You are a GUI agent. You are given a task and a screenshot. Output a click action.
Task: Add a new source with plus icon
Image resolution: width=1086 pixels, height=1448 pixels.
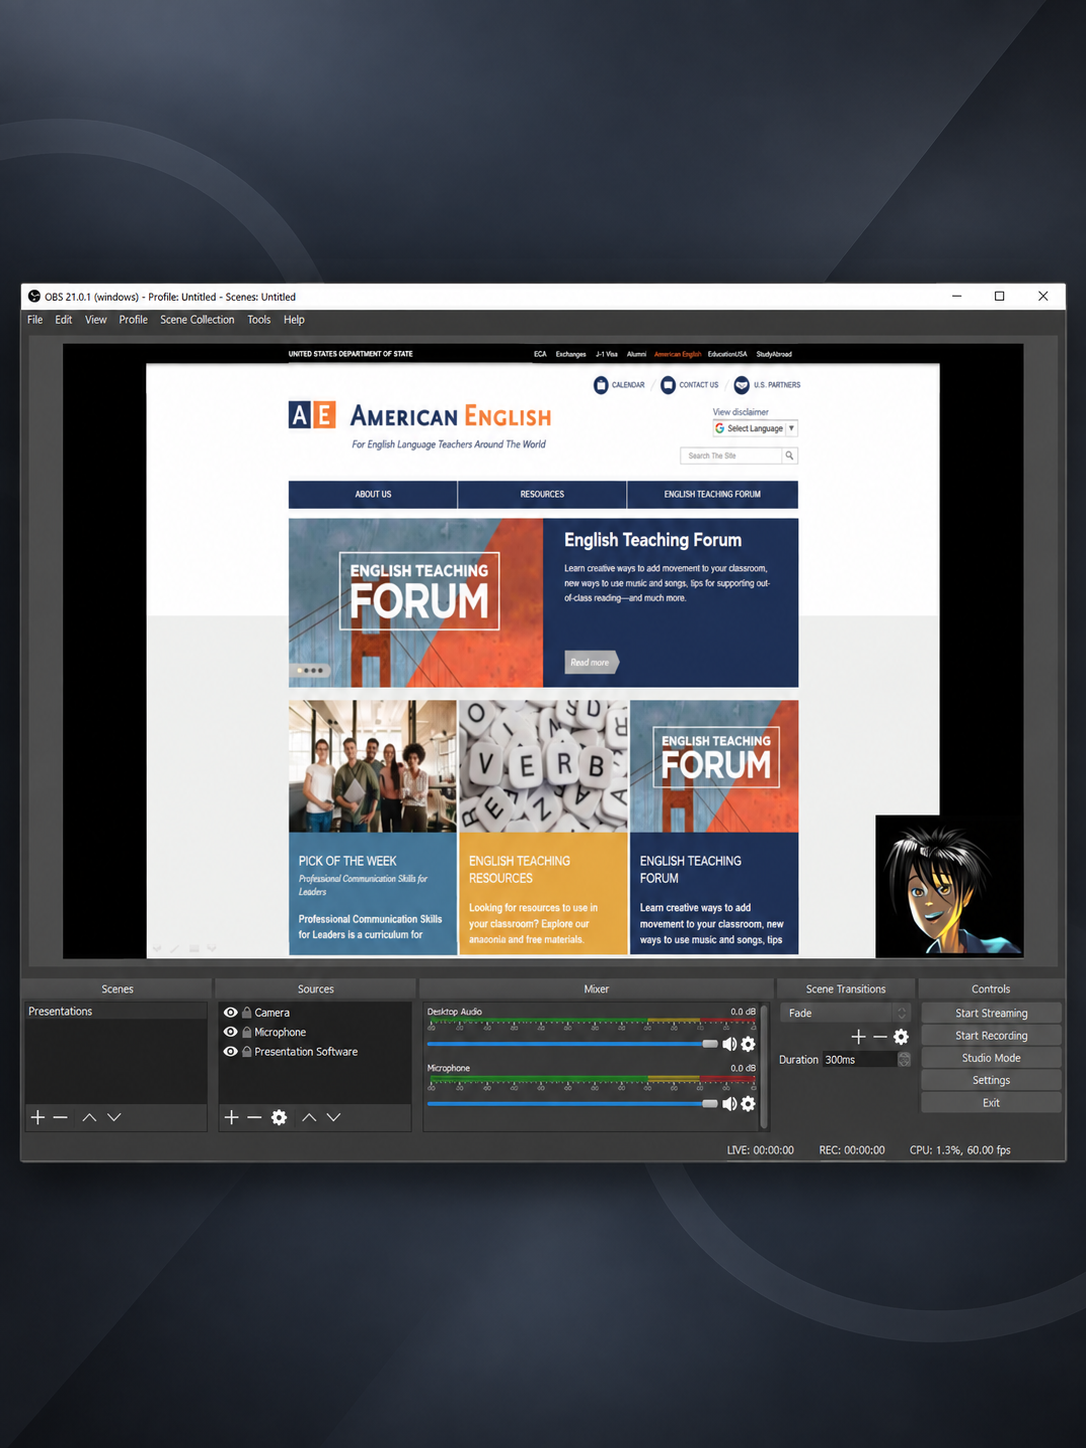click(x=231, y=1117)
